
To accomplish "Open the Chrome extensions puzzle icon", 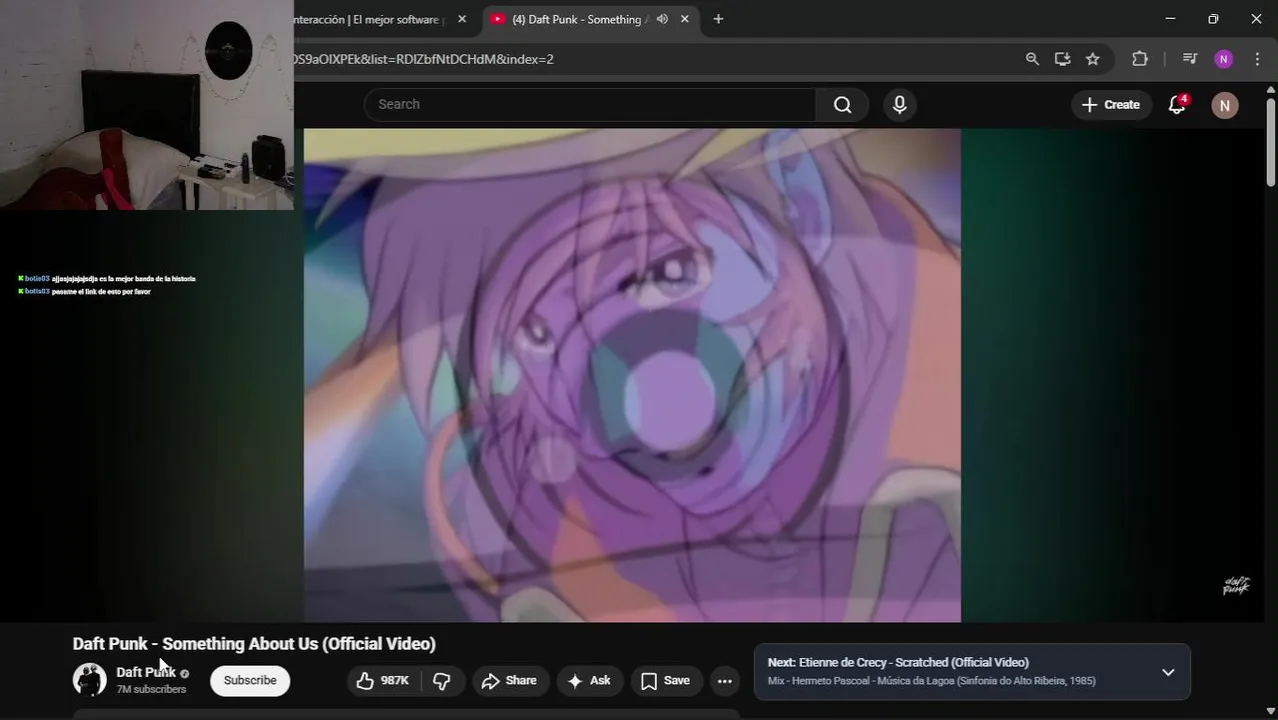I will [x=1139, y=59].
